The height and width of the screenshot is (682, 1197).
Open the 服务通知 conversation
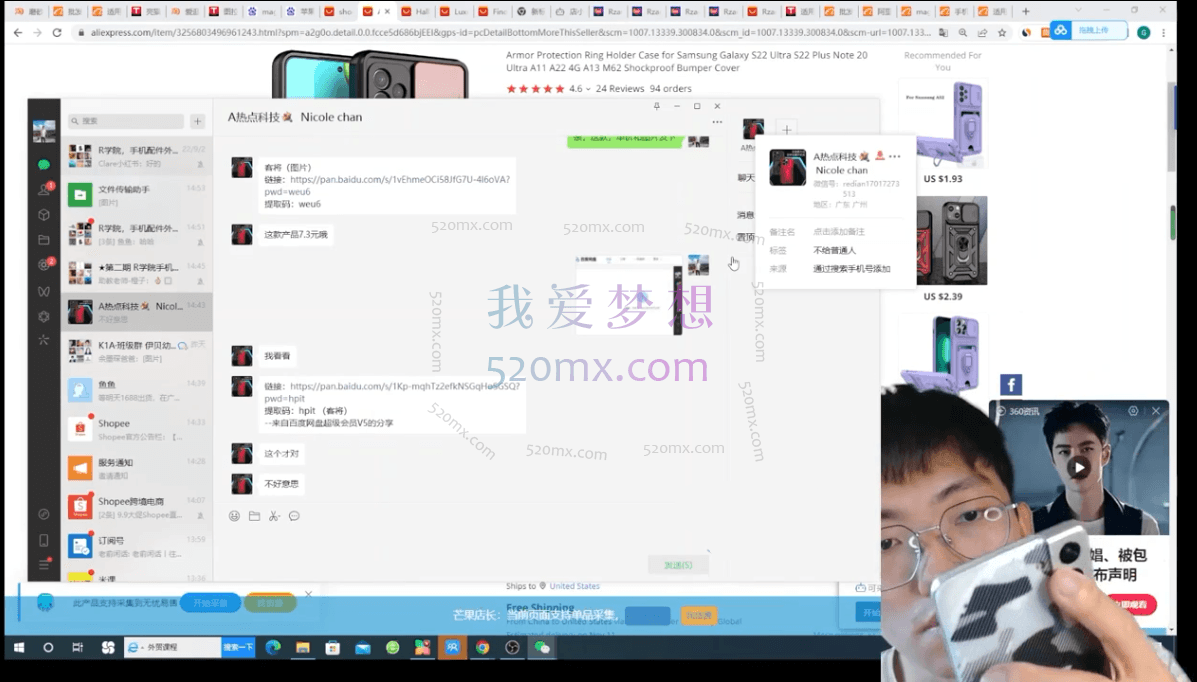click(x=137, y=468)
